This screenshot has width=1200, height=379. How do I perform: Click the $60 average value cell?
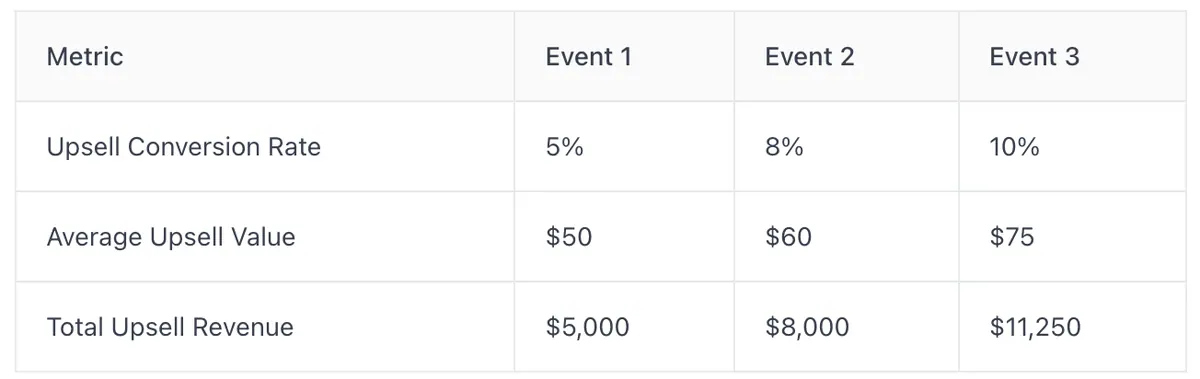(789, 237)
